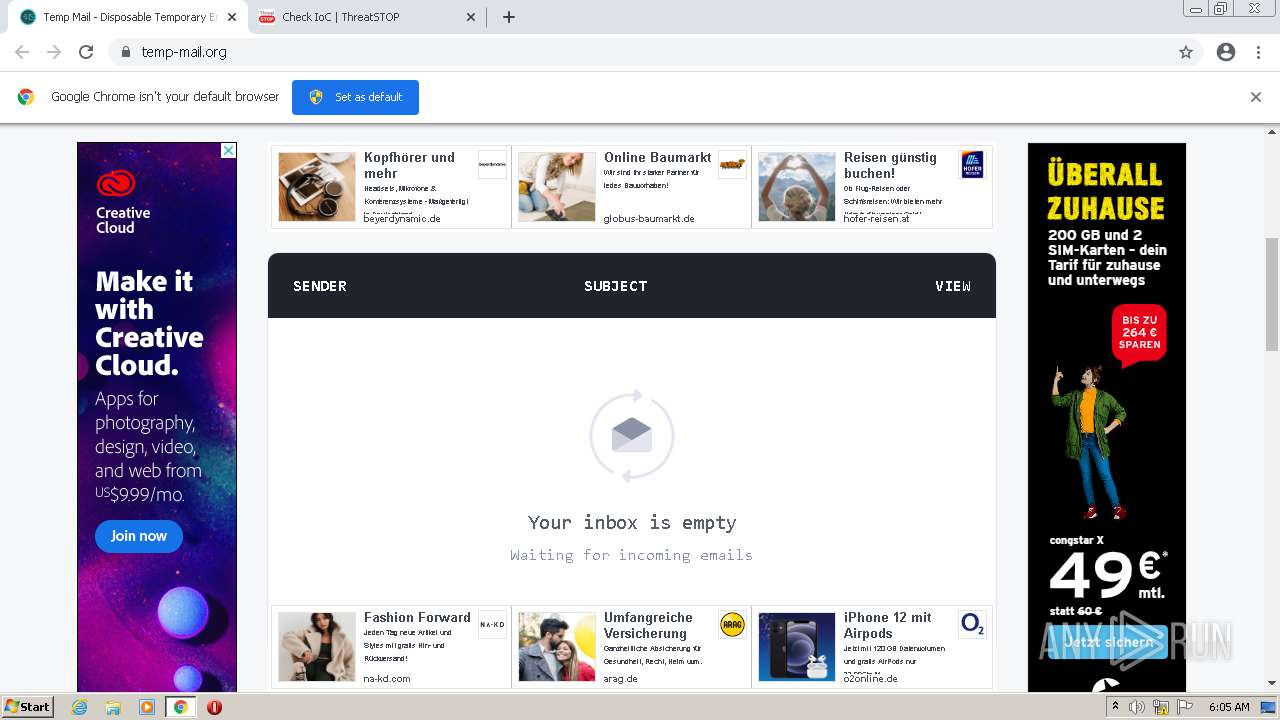Close the Creative Cloud ad with X icon

pyautogui.click(x=228, y=151)
